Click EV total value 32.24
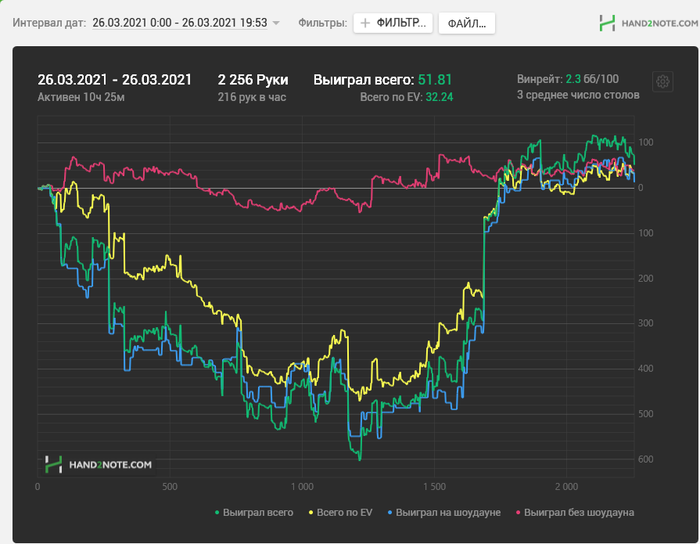 click(439, 97)
